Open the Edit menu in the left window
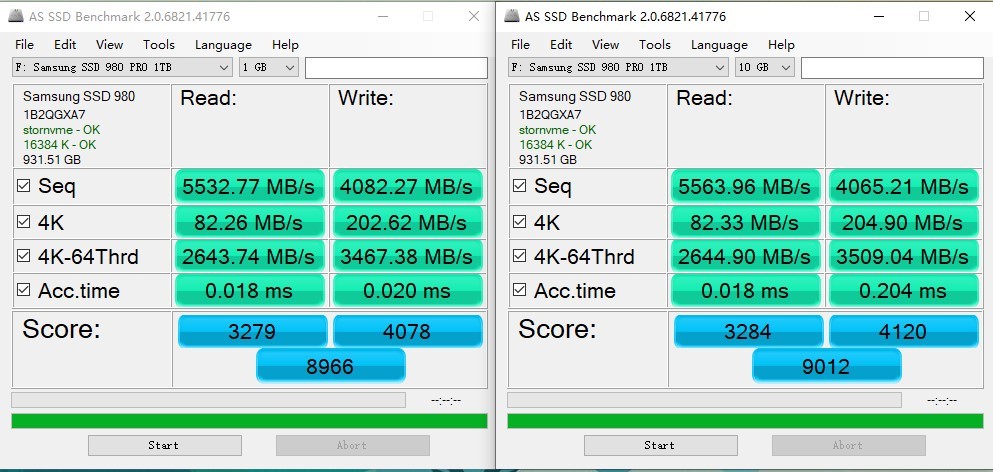This screenshot has height=472, width=993. pos(65,44)
